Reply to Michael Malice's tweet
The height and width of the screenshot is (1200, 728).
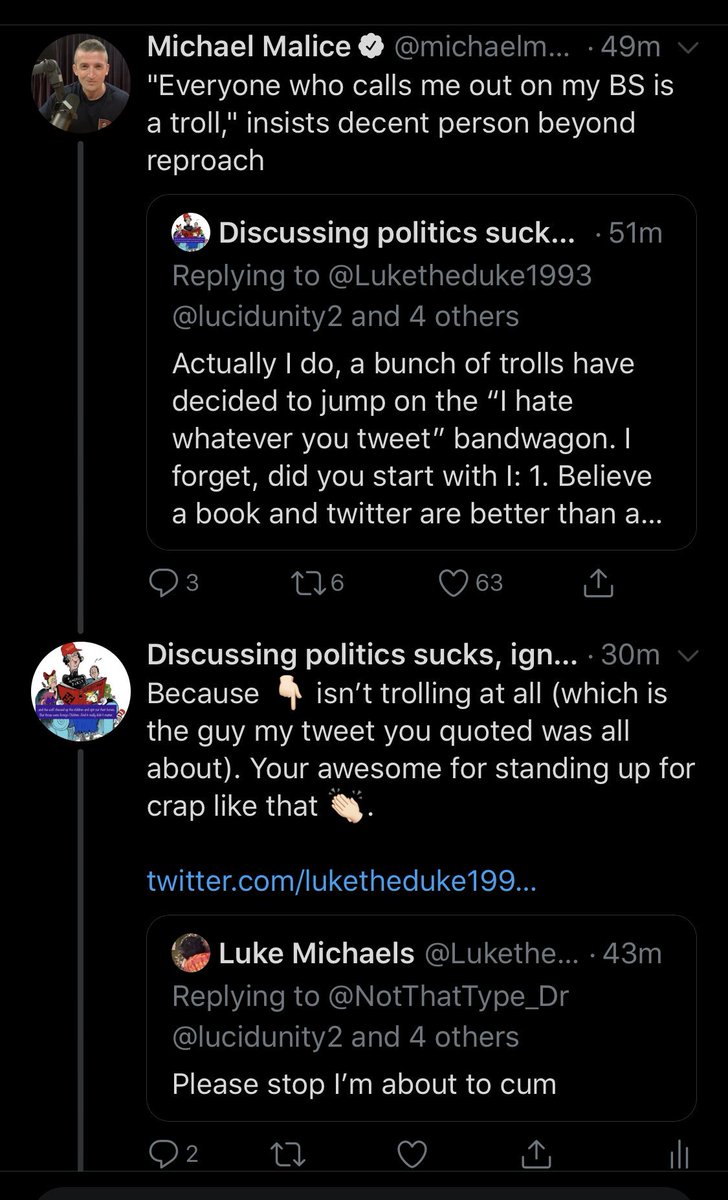pyautogui.click(x=164, y=582)
